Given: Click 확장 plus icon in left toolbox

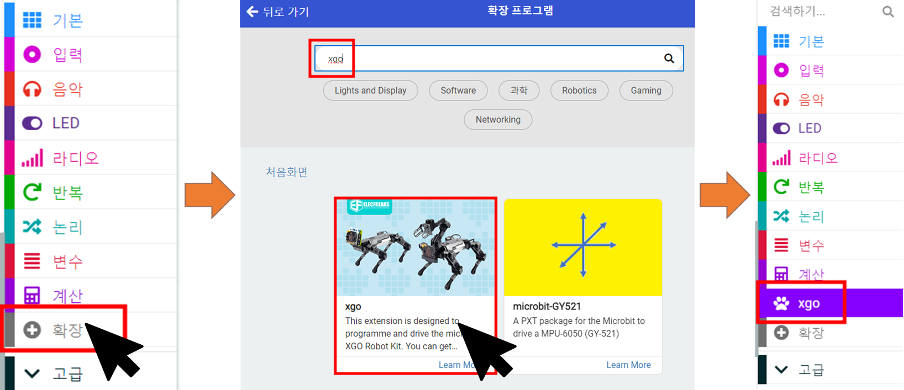Looking at the screenshot, I should 32,330.
